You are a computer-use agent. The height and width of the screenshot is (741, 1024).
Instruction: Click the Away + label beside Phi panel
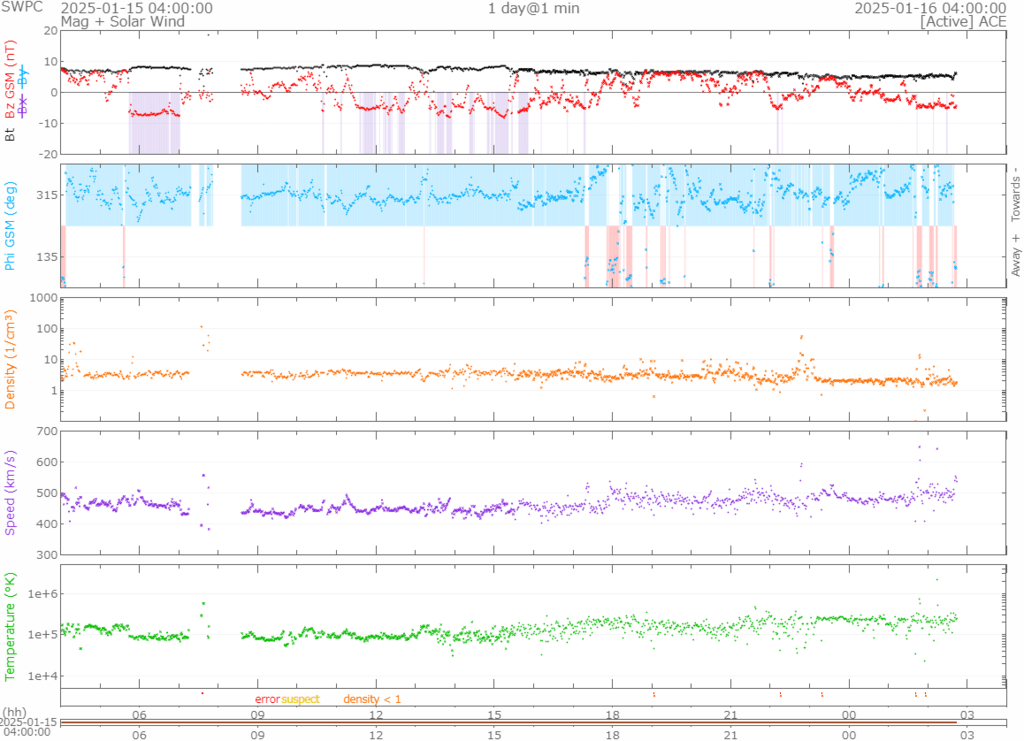1016,258
